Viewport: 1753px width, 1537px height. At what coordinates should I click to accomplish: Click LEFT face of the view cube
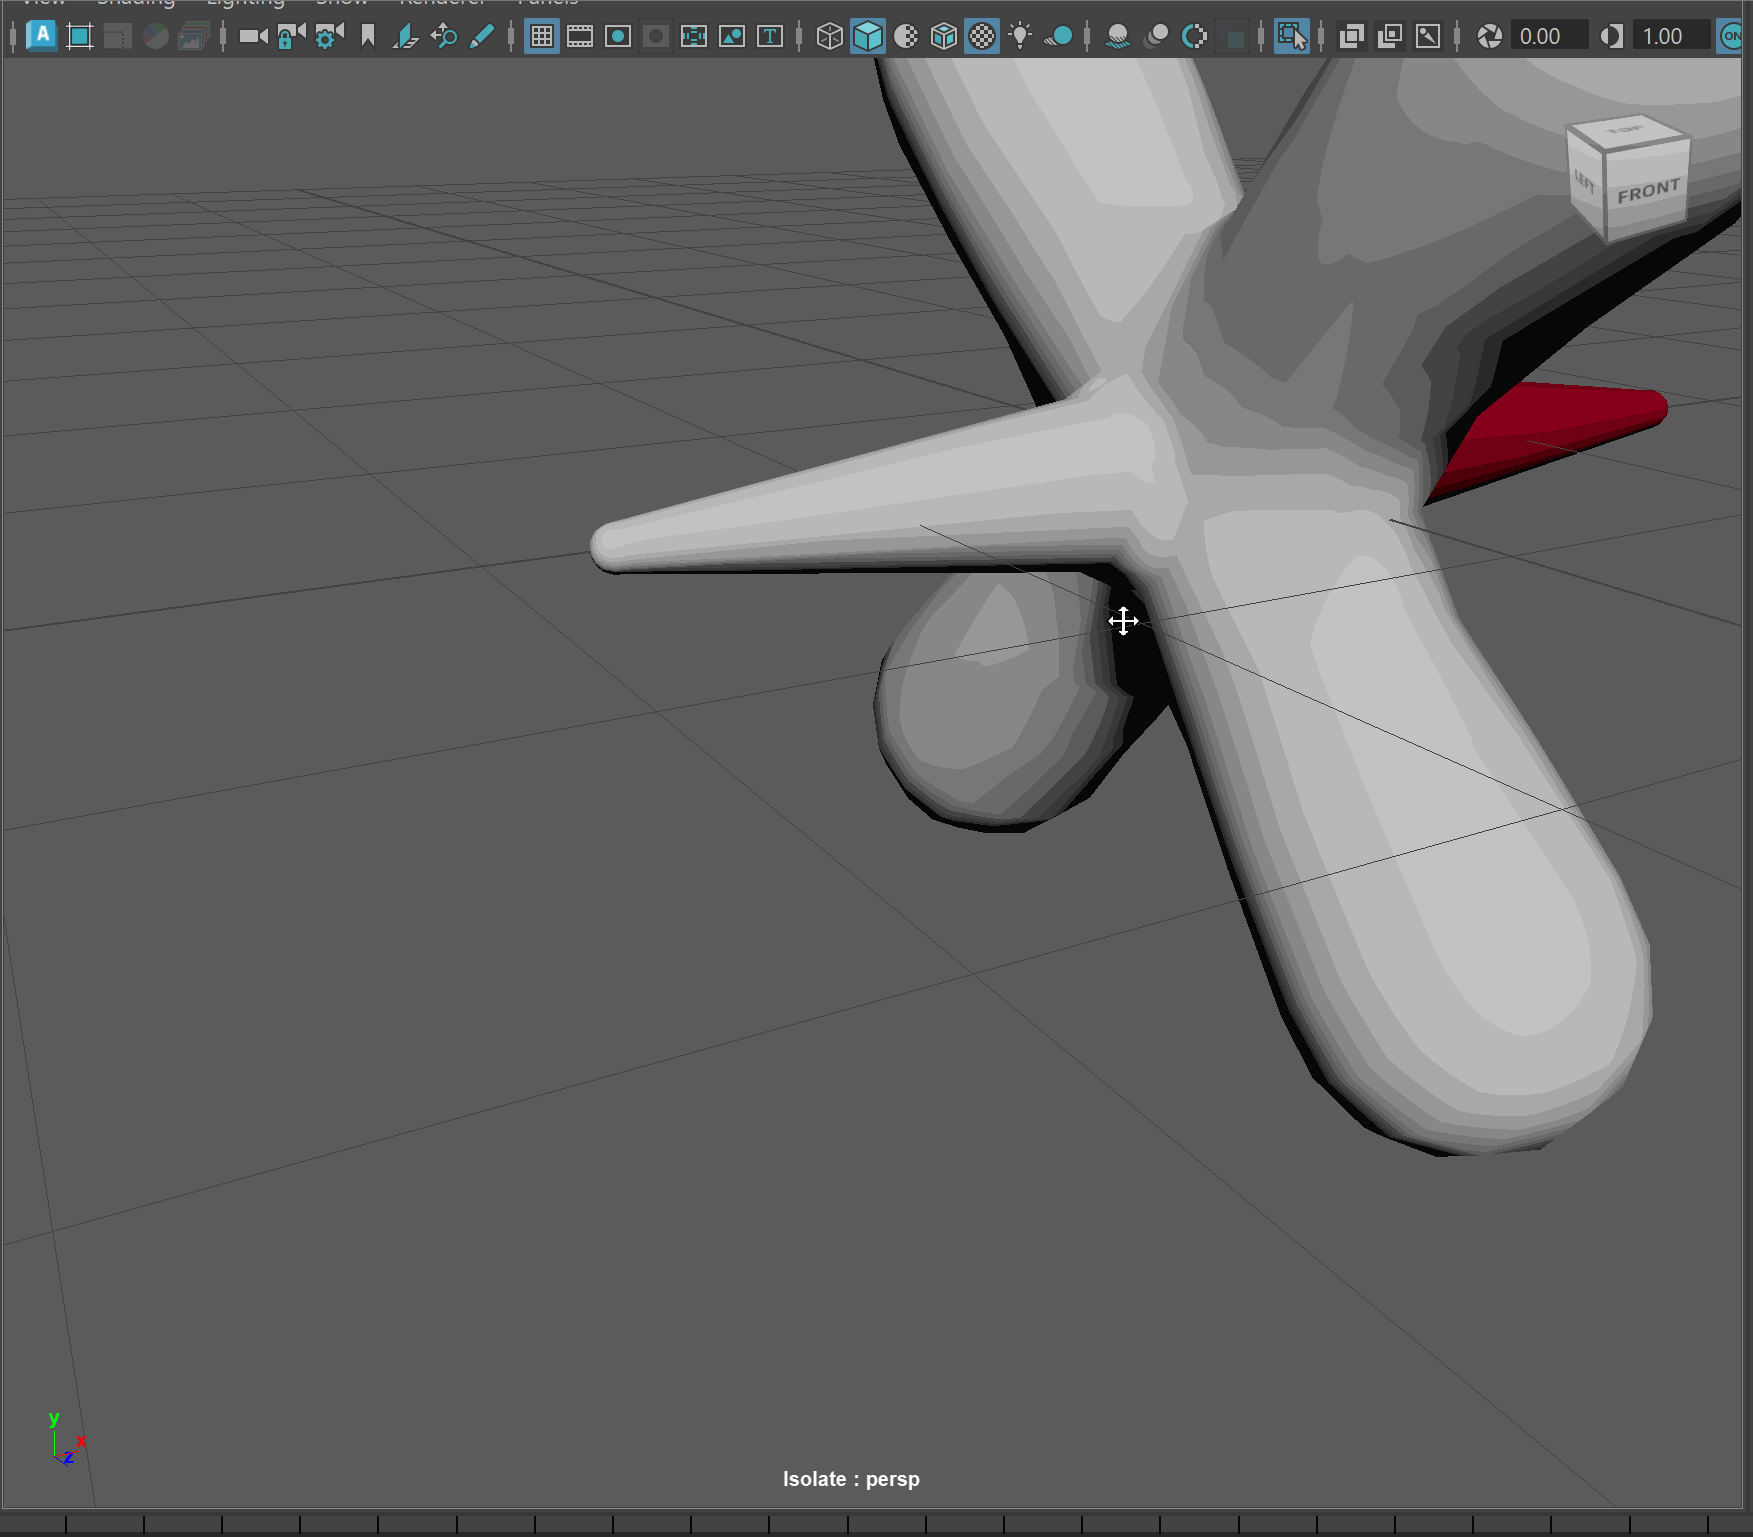click(1585, 183)
